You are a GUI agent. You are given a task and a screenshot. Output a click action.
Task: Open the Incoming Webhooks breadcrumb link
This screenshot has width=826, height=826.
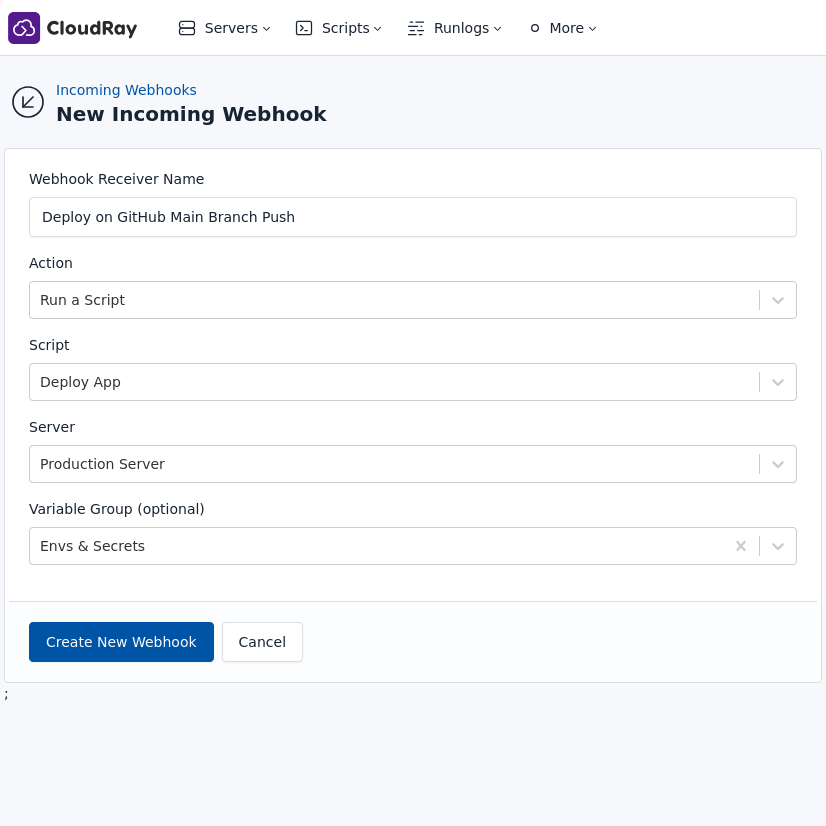pos(126,90)
